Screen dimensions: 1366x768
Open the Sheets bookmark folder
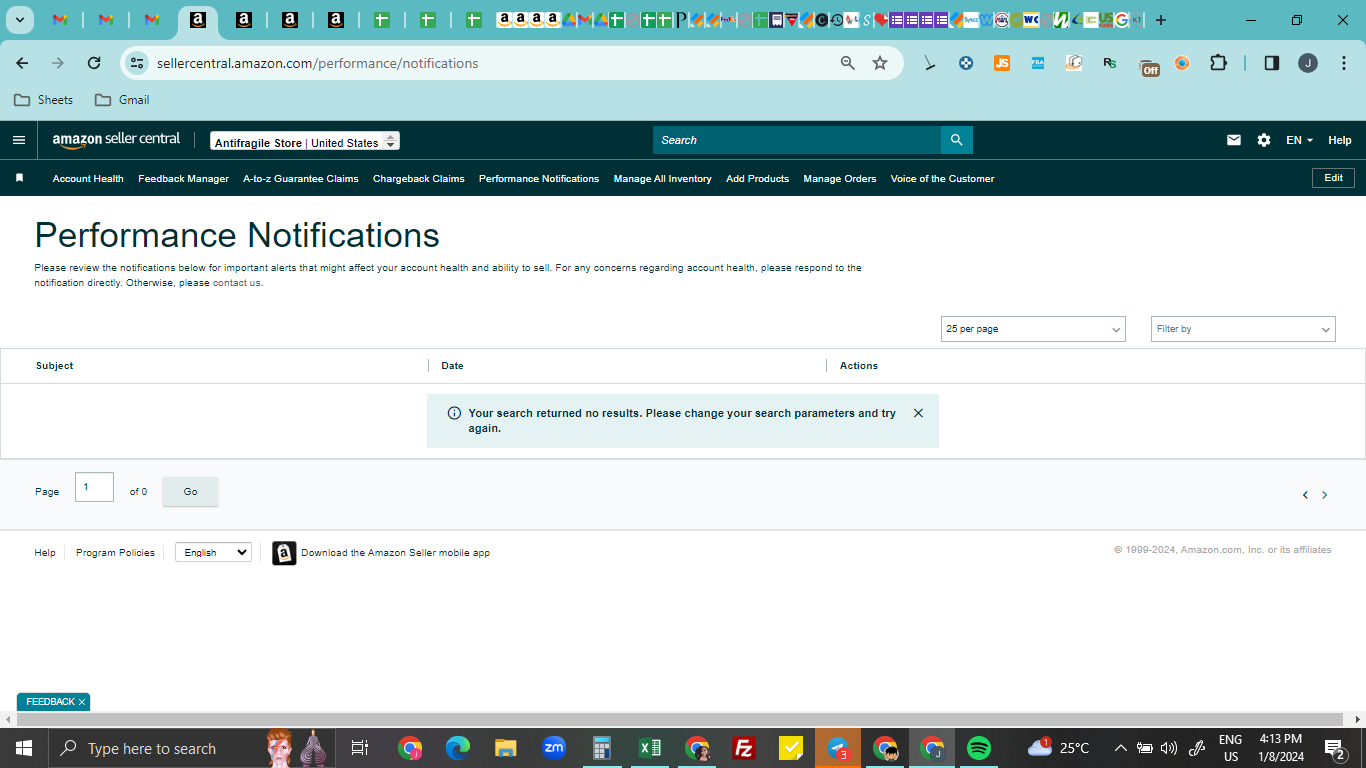click(43, 100)
